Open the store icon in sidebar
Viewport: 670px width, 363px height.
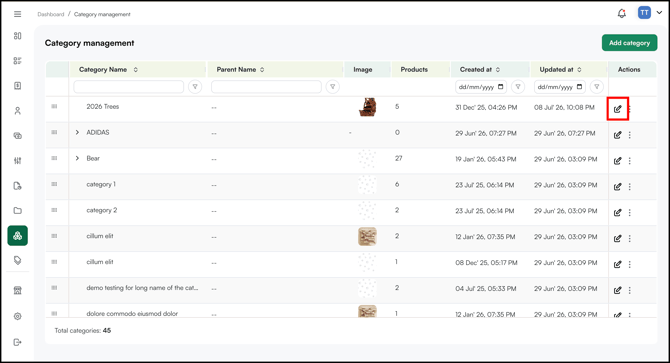(18, 291)
